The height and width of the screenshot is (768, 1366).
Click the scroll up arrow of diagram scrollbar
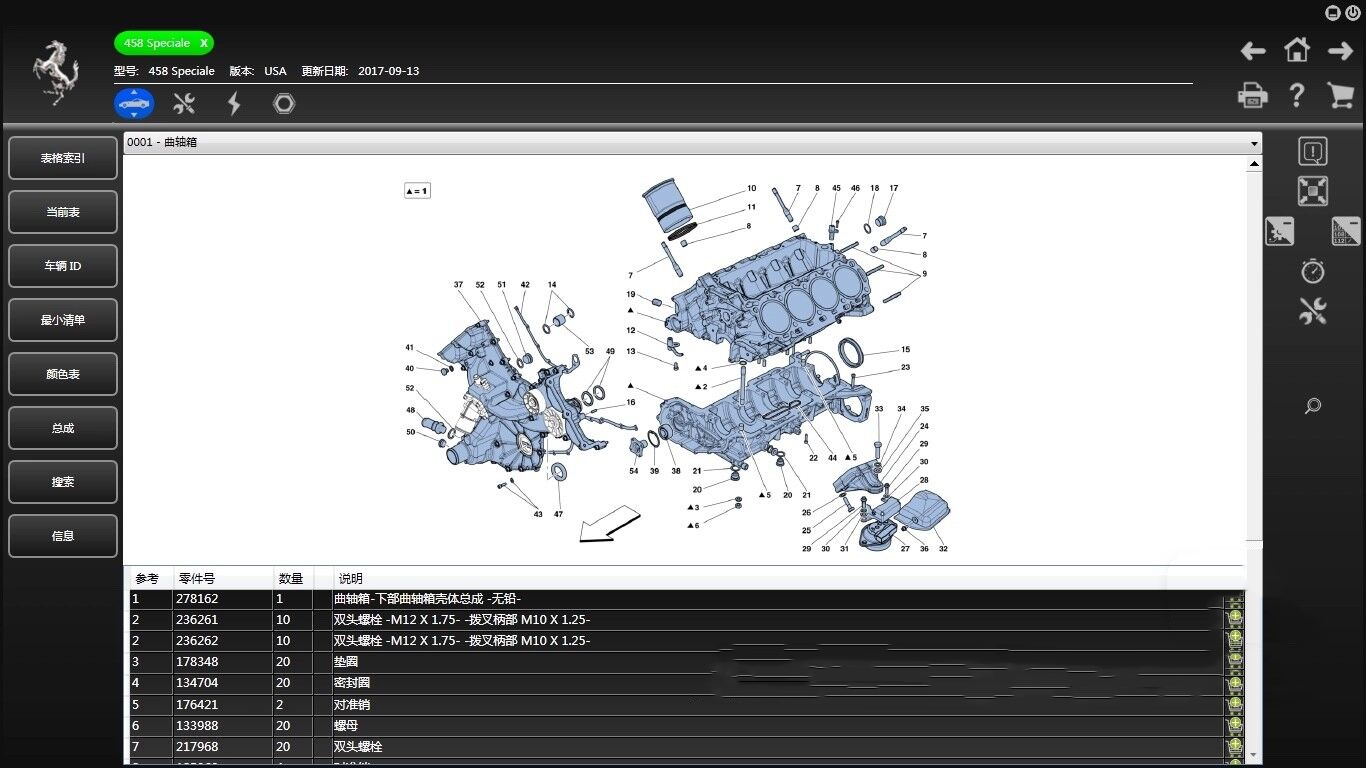click(x=1254, y=163)
